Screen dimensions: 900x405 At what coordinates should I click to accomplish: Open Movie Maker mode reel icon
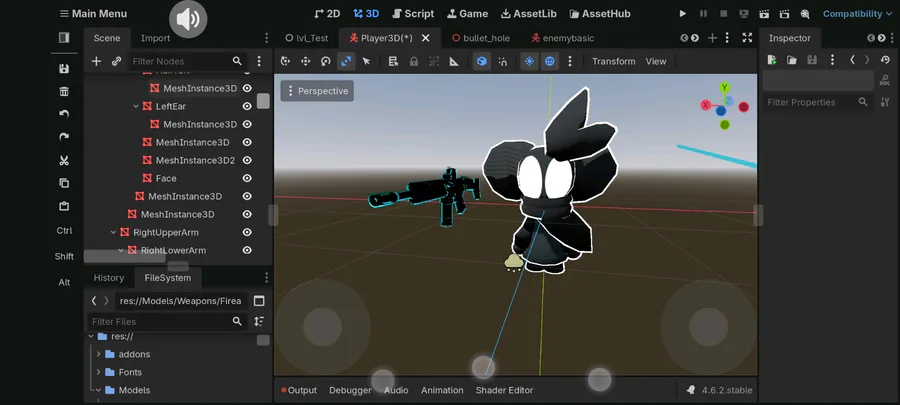[x=805, y=14]
